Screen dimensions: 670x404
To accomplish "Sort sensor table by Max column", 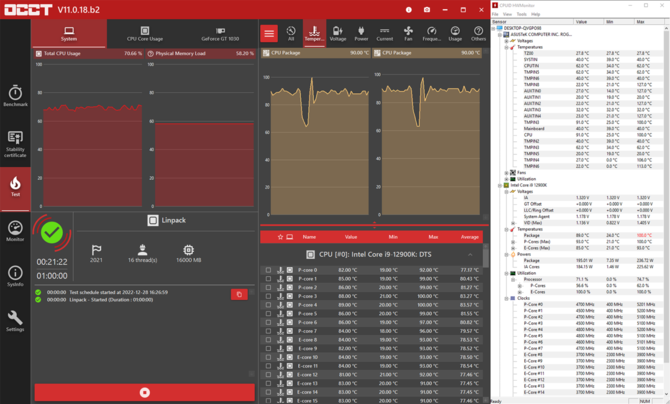I will tap(433, 237).
